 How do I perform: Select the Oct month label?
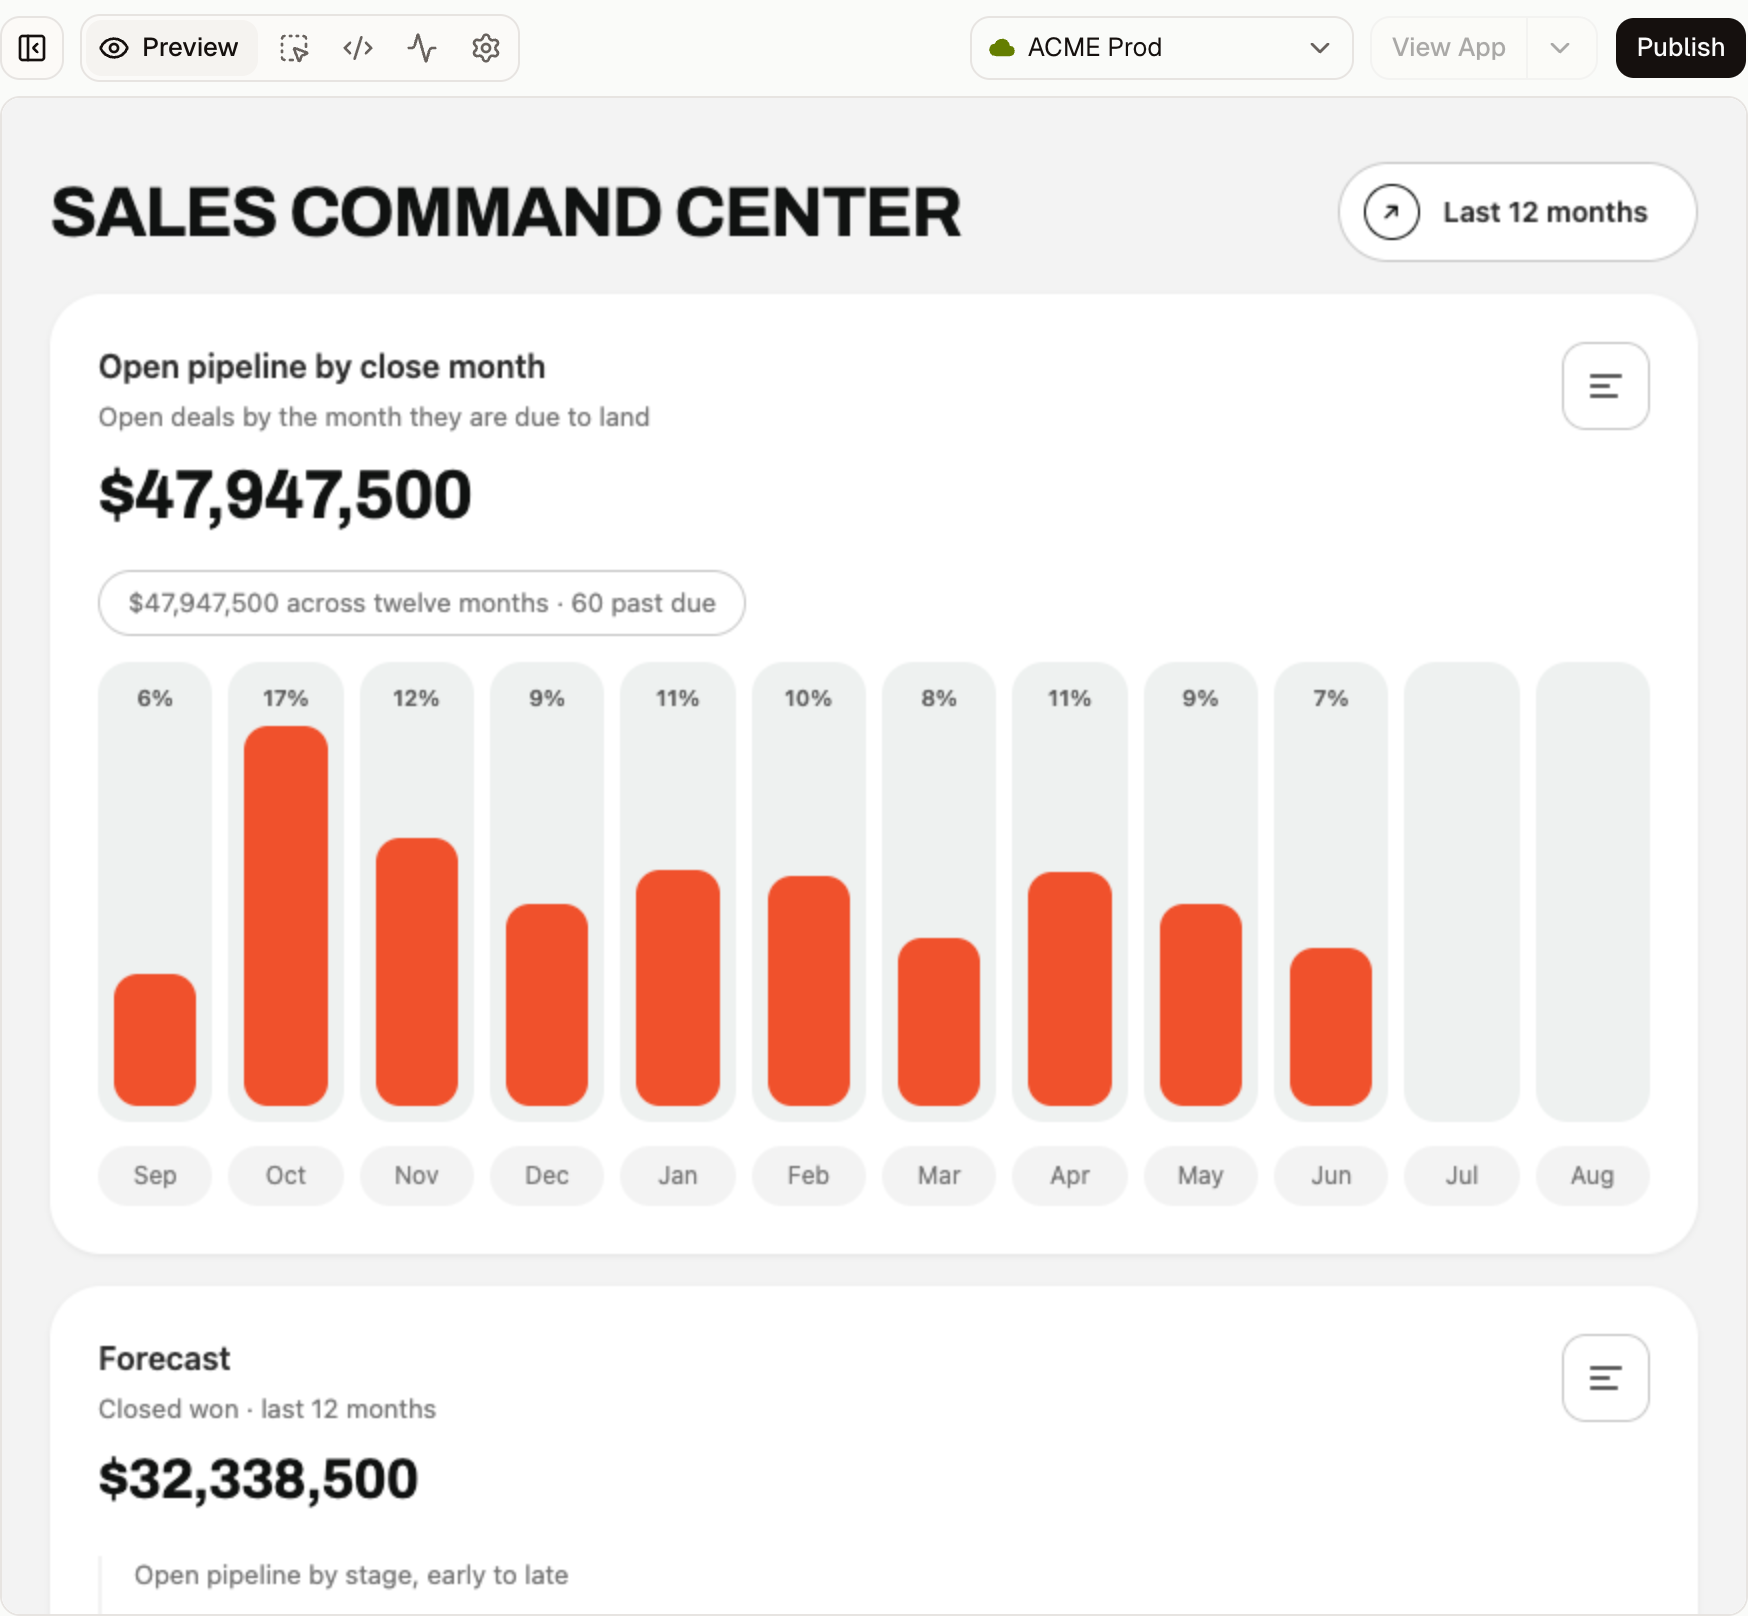(x=286, y=1175)
